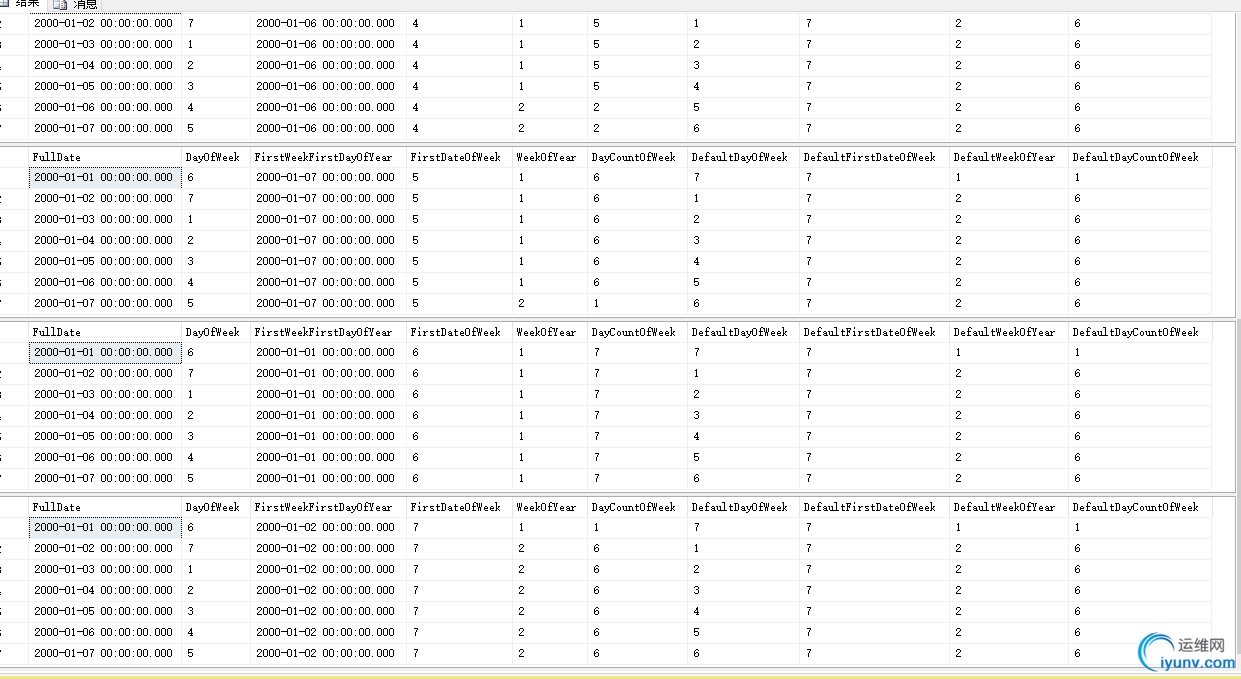The image size is (1241, 679).
Task: Select FullDate 2000-01-02 cell beside first-week 2000-01-07
Action: [x=105, y=198]
